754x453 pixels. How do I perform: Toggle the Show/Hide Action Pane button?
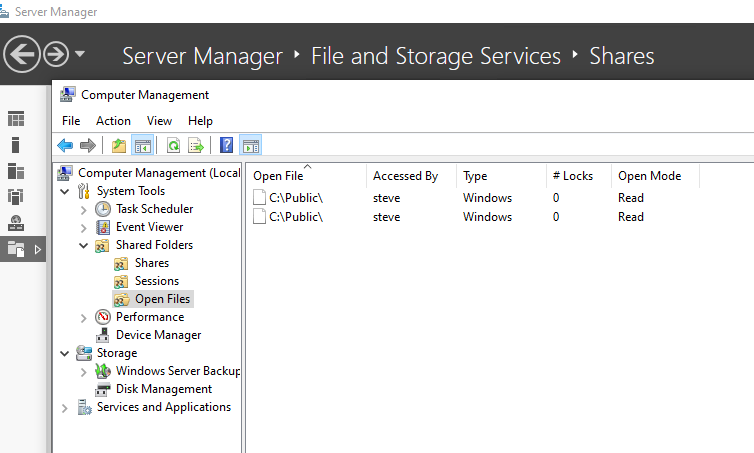pyautogui.click(x=250, y=146)
